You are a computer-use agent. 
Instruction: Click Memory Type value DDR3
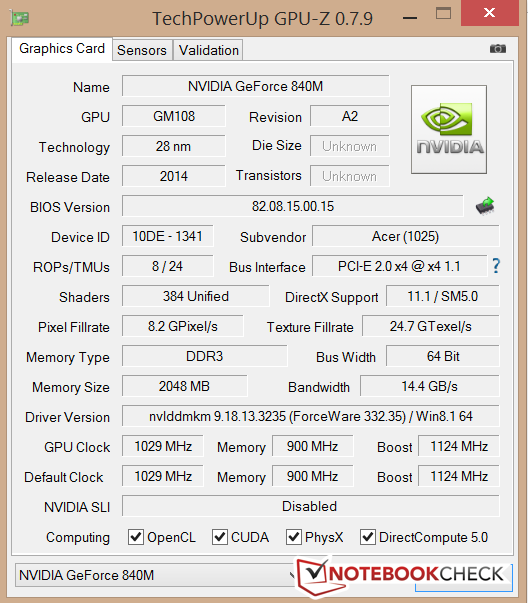205,356
